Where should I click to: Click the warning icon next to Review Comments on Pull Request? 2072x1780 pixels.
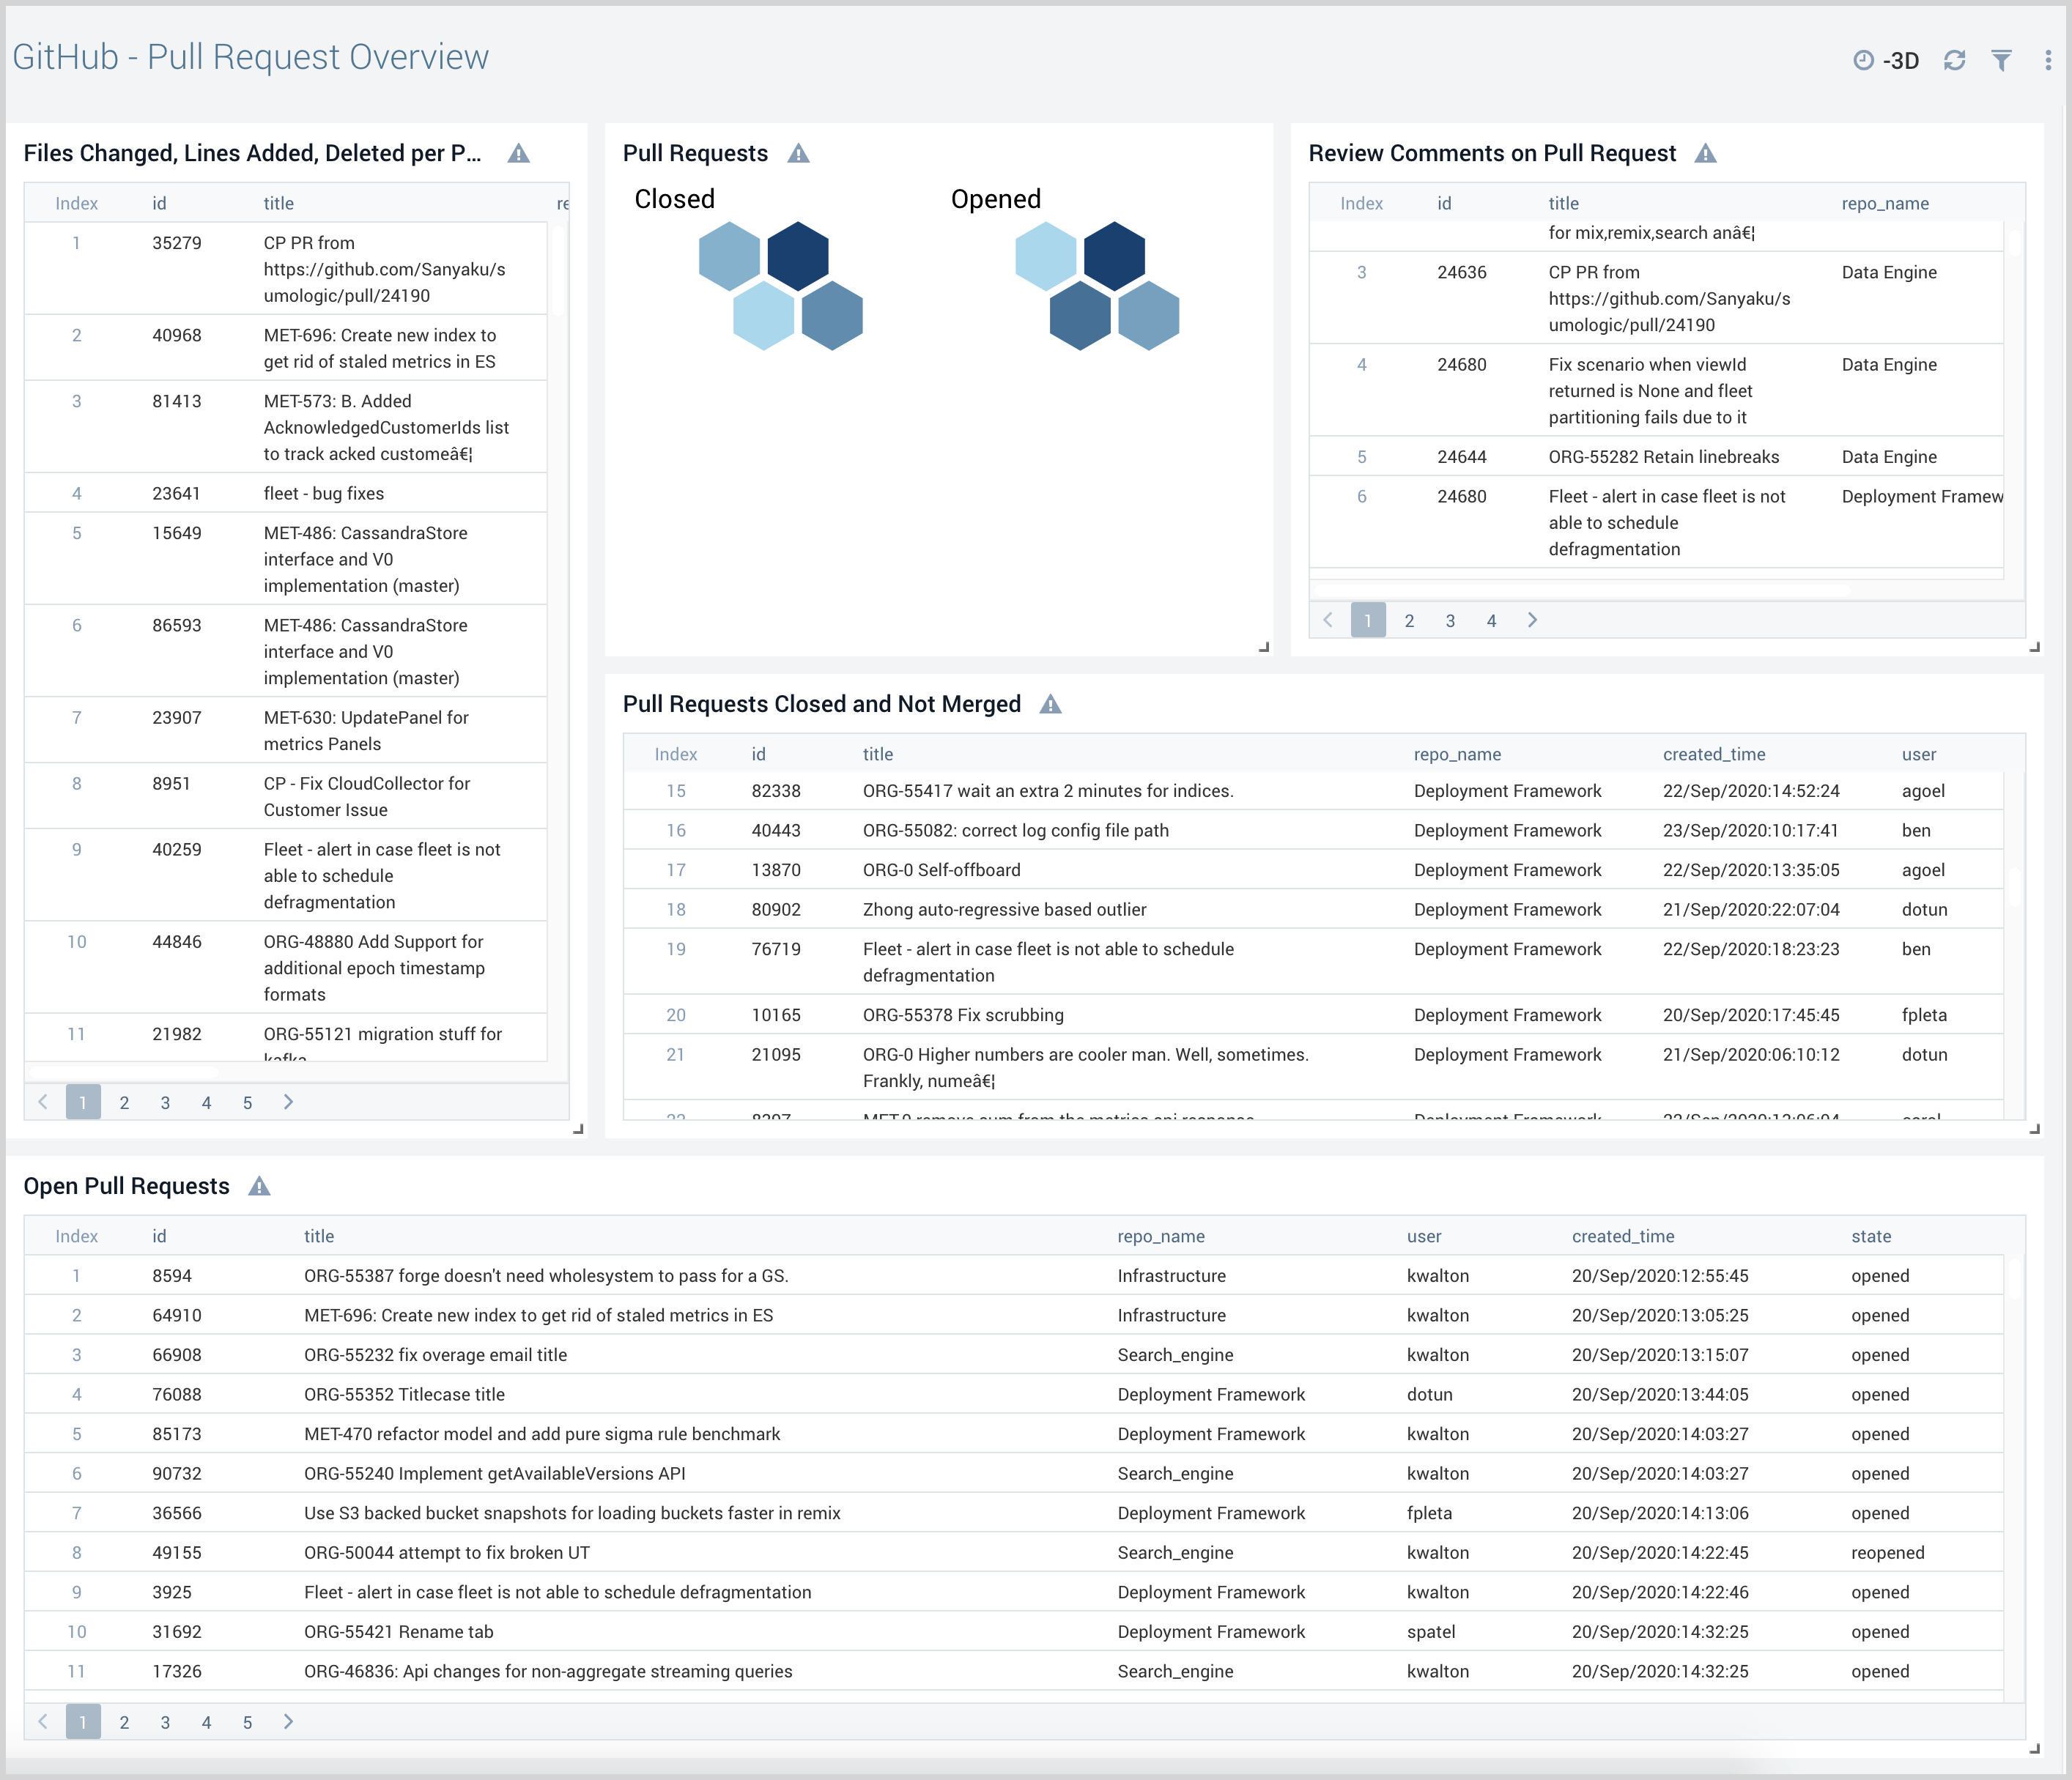point(1707,152)
